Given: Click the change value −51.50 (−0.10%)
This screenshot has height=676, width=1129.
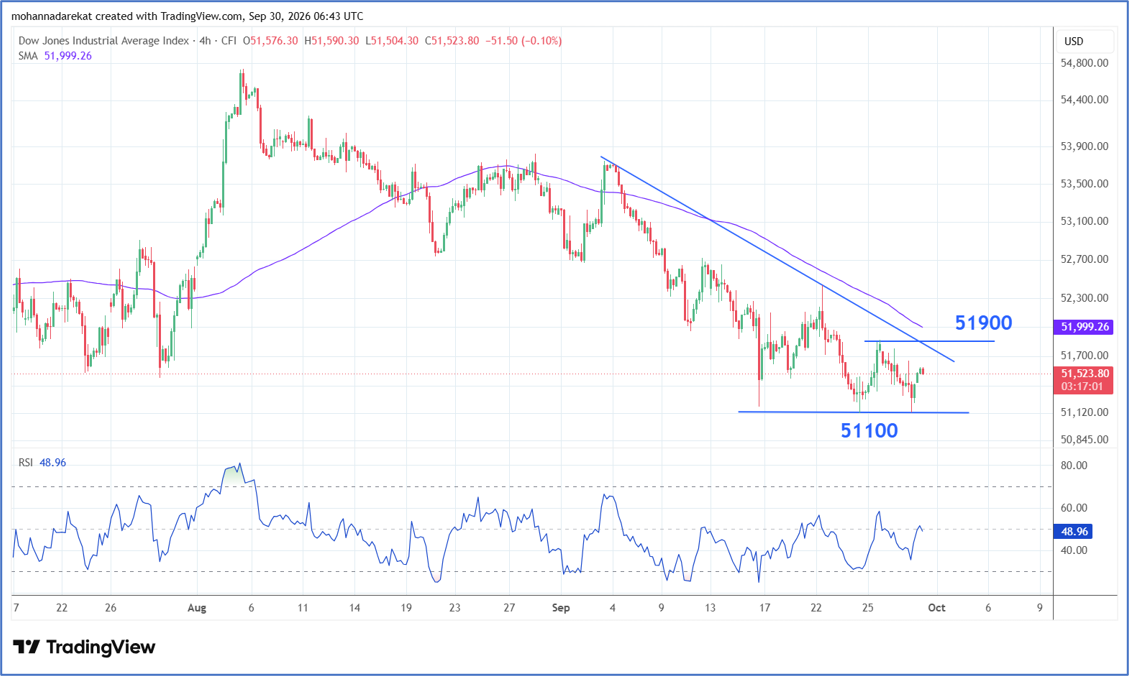Looking at the screenshot, I should point(523,41).
